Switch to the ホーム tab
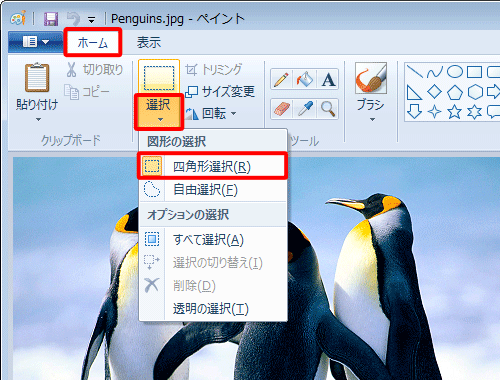This screenshot has height=380, width=500. click(x=93, y=42)
